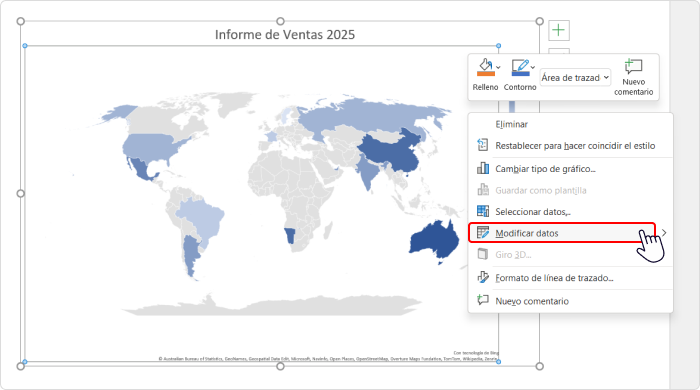Open the Área de trazado element selector
The width and height of the screenshot is (700, 390).
pos(575,78)
